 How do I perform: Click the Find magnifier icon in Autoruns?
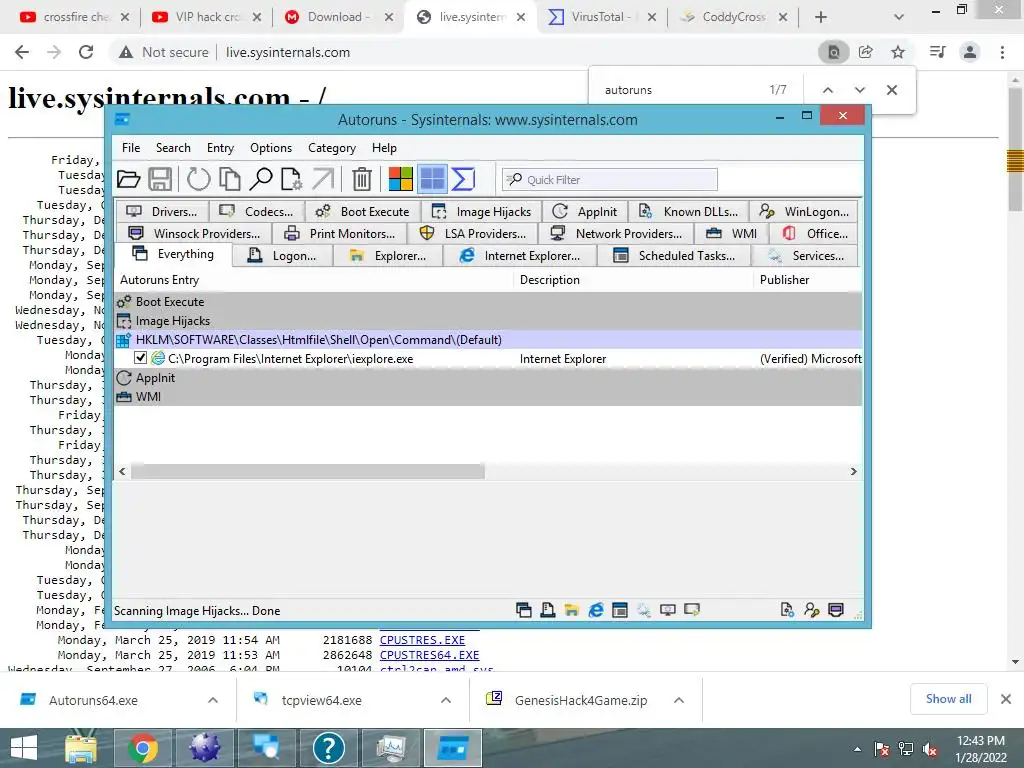[x=261, y=179]
